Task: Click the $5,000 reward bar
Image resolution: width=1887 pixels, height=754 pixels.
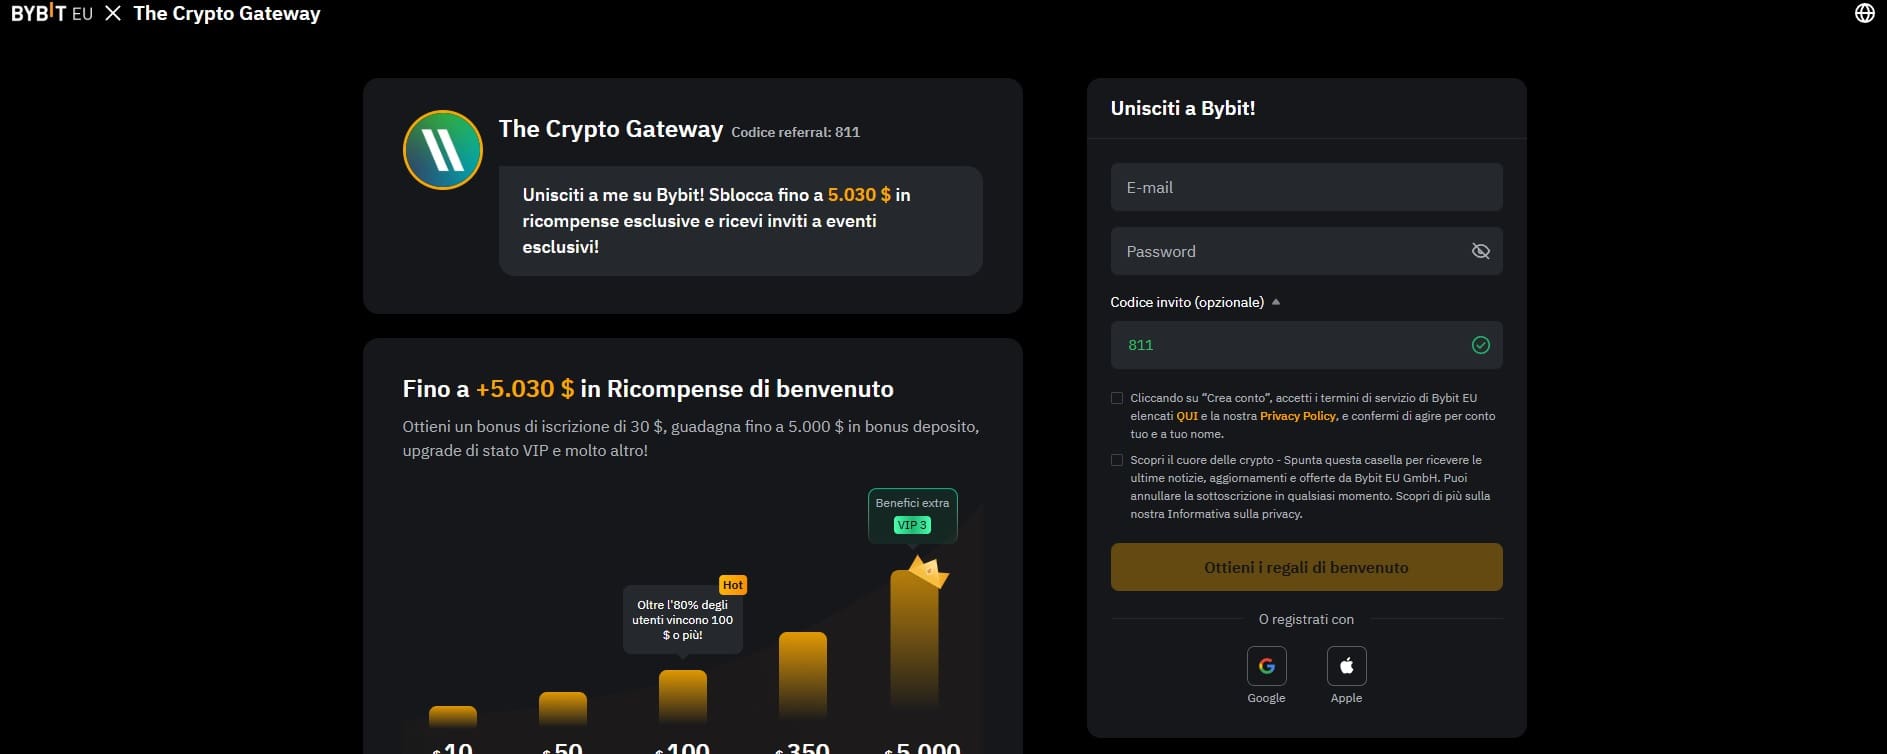Action: click(x=915, y=640)
